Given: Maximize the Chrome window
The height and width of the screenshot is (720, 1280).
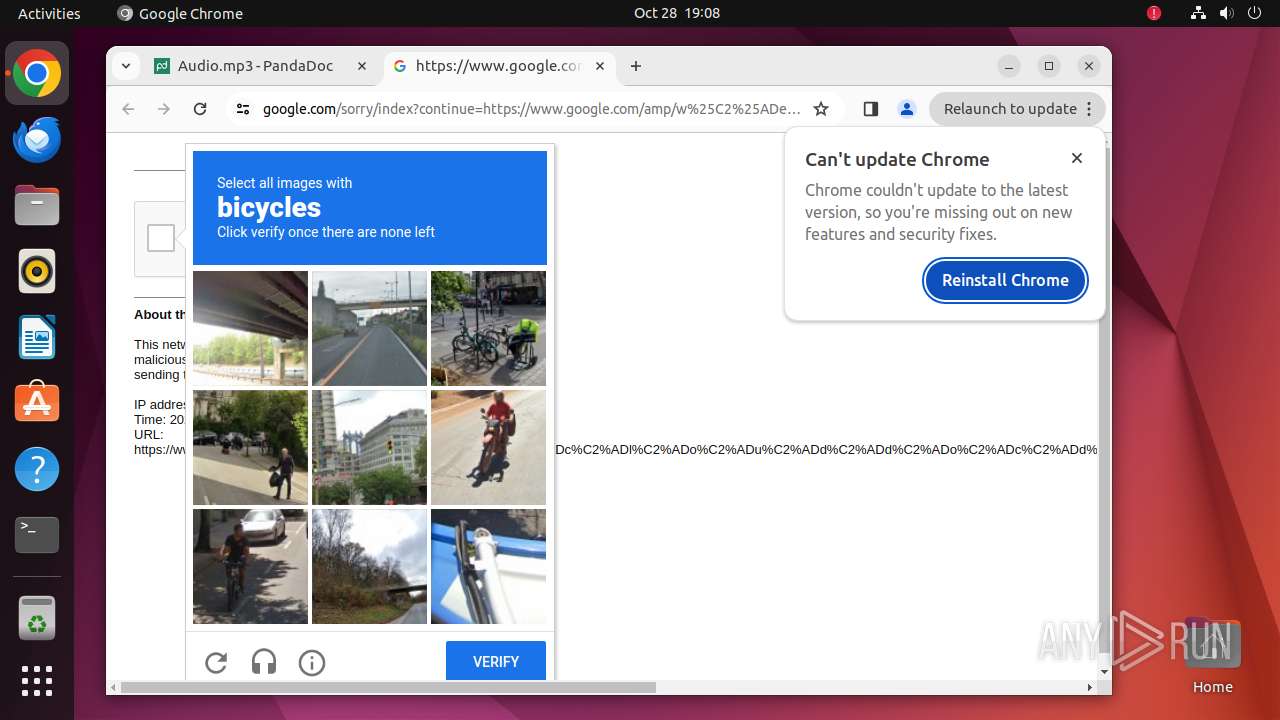Looking at the screenshot, I should [1049, 66].
